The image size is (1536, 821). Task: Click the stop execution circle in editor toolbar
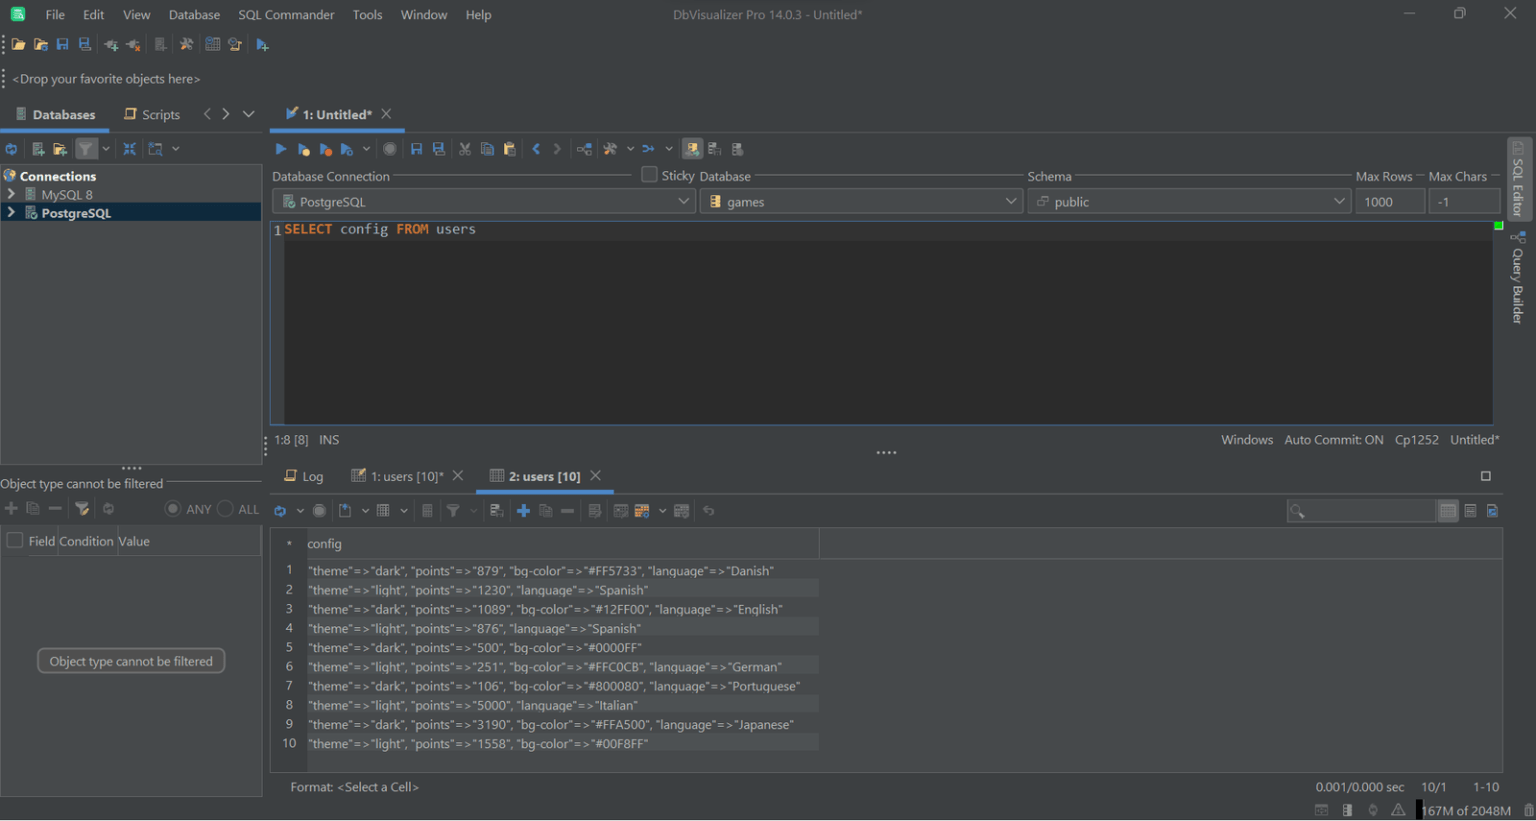390,149
